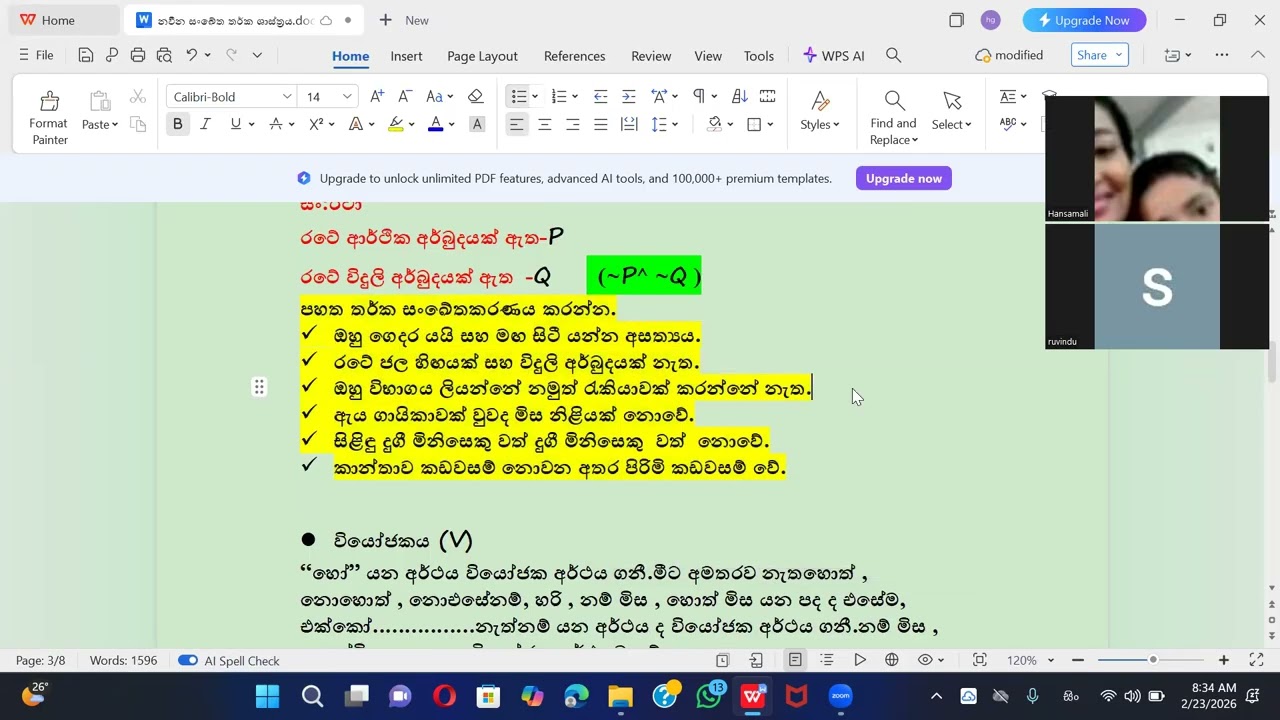The image size is (1280, 720).
Task: Click the search magnifier in ribbon tabs
Action: (x=894, y=55)
